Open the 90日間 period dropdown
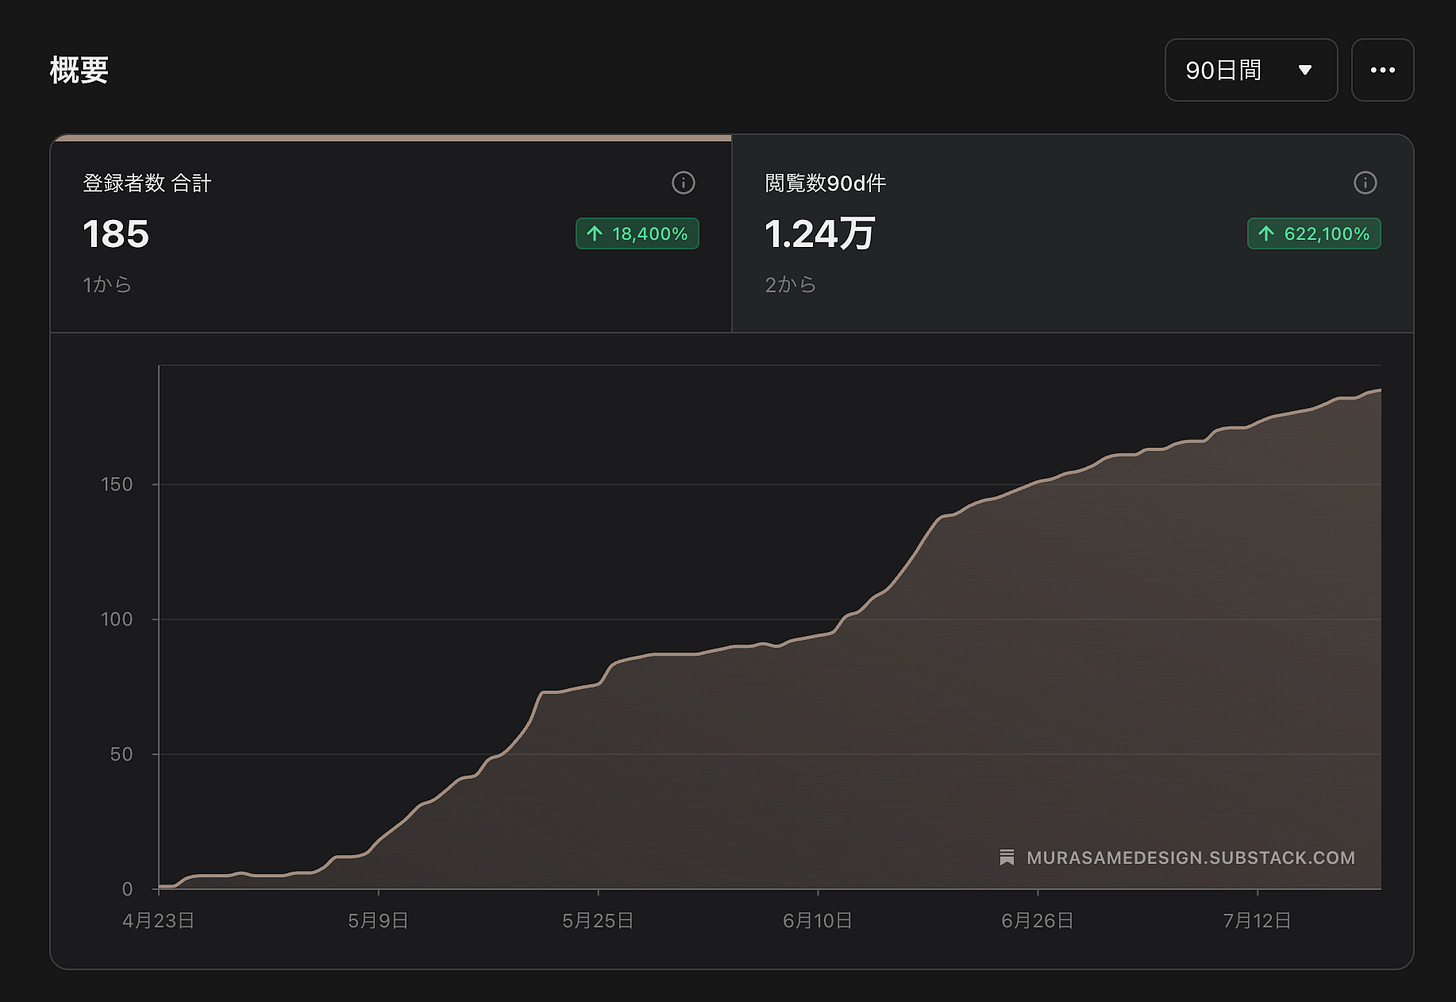 [1251, 70]
